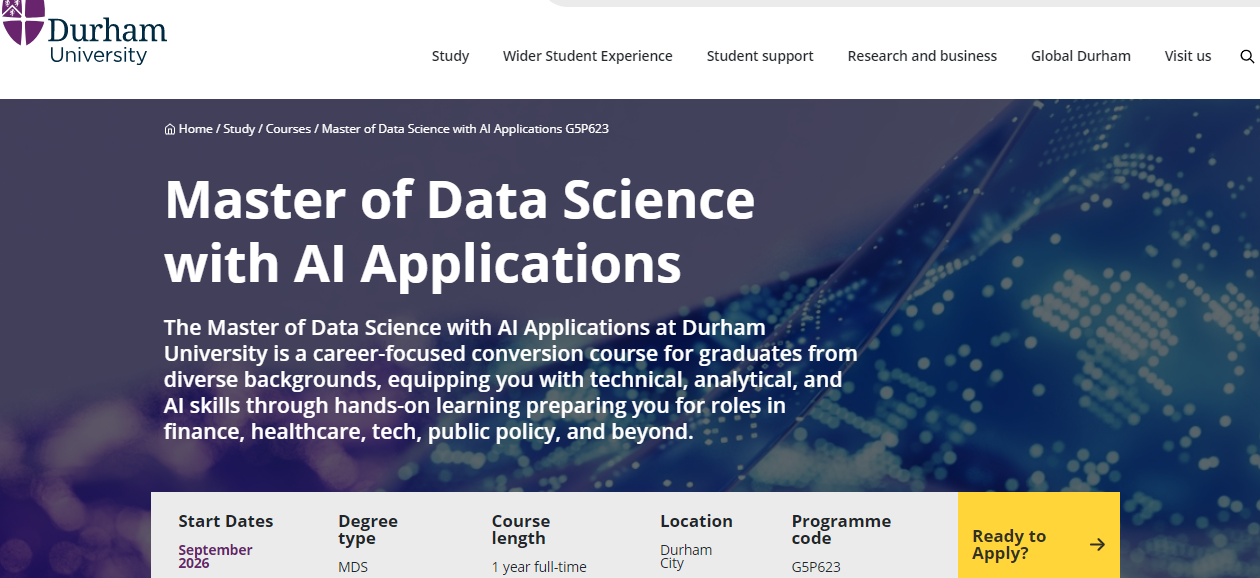Click the Durham University logo
This screenshot has width=1260, height=578.
pyautogui.click(x=85, y=34)
